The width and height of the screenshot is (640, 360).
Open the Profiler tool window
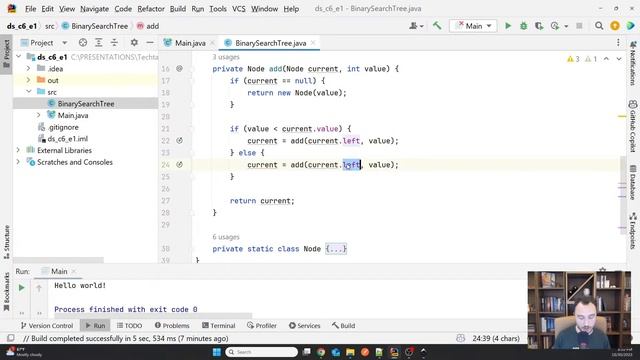point(262,326)
